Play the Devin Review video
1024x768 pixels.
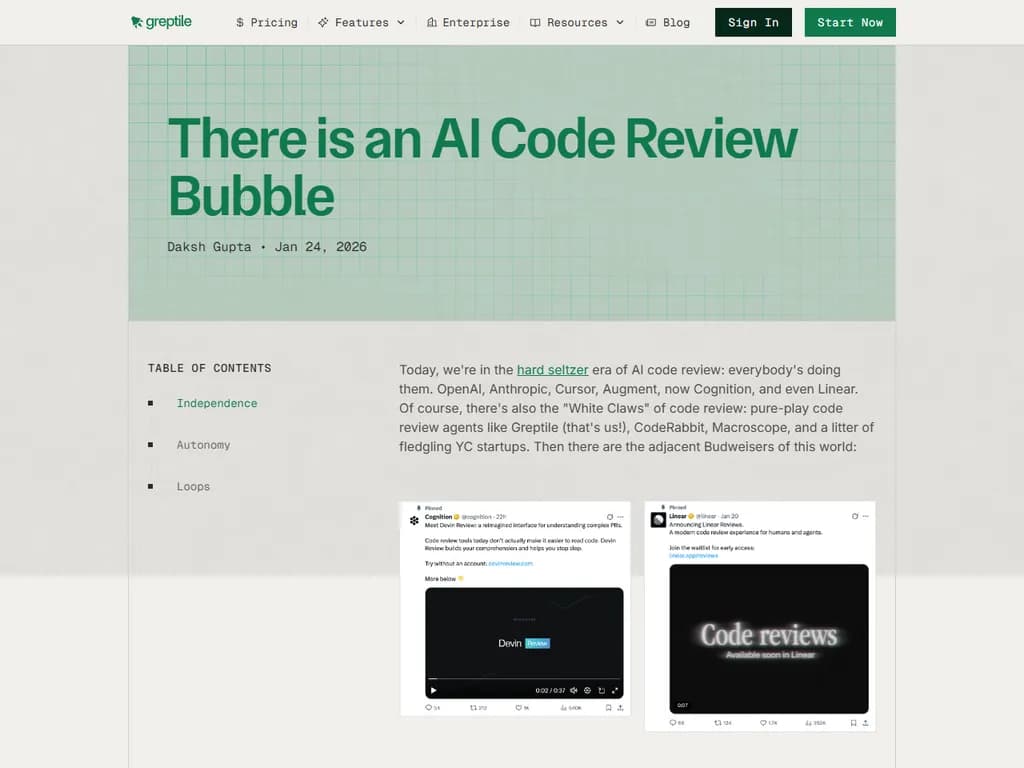click(x=433, y=690)
